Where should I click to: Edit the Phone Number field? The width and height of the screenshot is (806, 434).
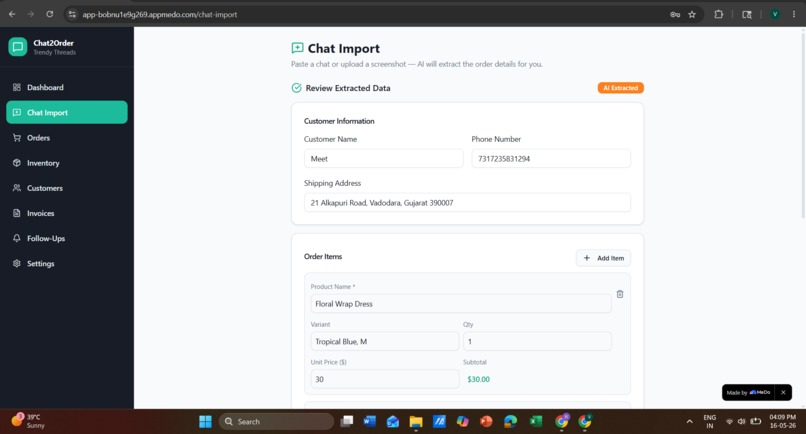(551, 159)
